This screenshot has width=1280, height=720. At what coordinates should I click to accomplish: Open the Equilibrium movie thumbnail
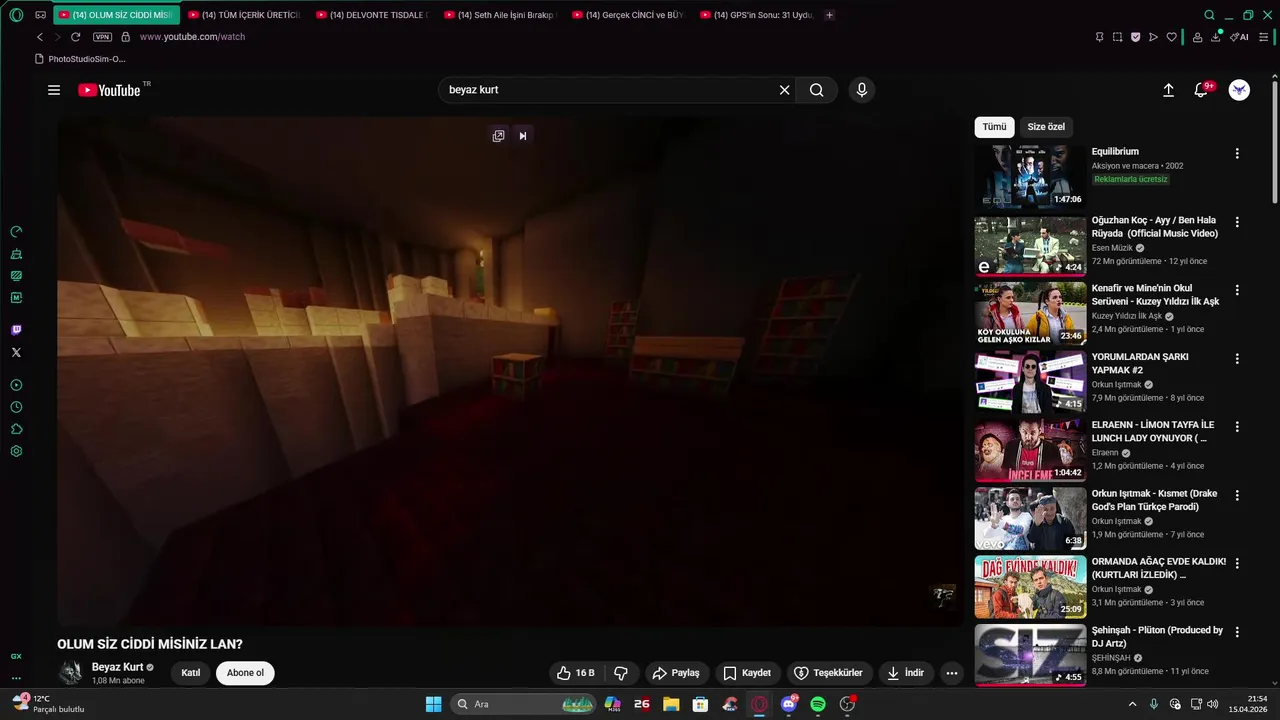[x=1030, y=176]
